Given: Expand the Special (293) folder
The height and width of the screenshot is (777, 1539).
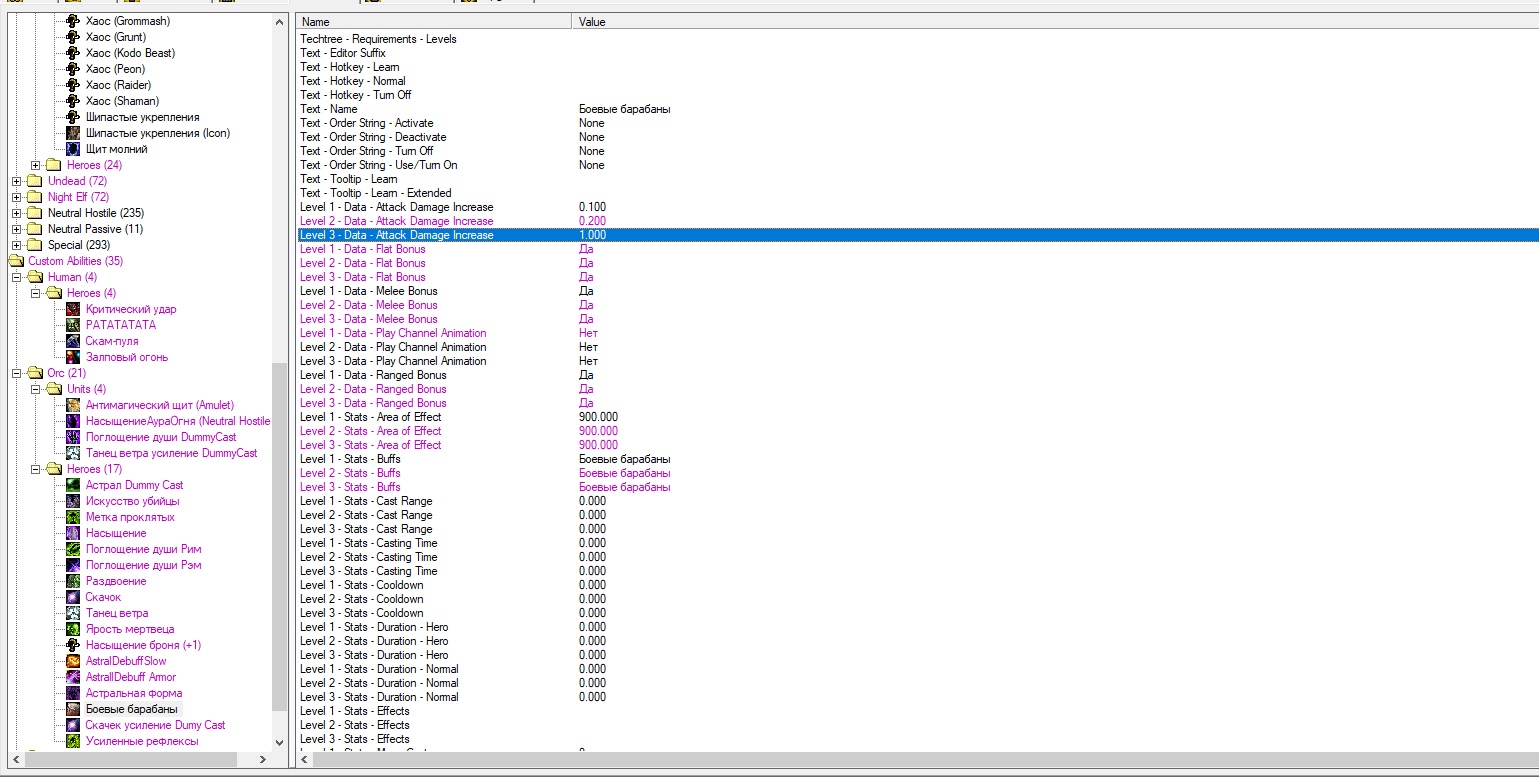Looking at the screenshot, I should click(16, 245).
